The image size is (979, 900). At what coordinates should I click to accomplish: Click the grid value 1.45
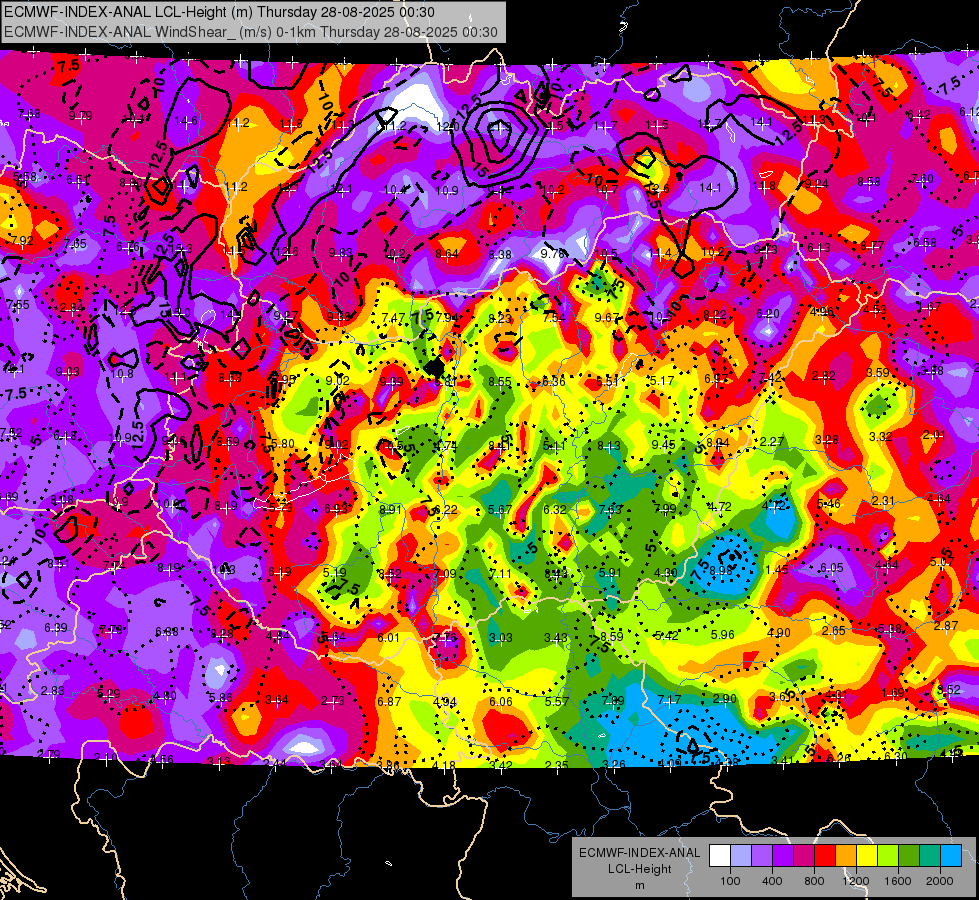point(777,570)
